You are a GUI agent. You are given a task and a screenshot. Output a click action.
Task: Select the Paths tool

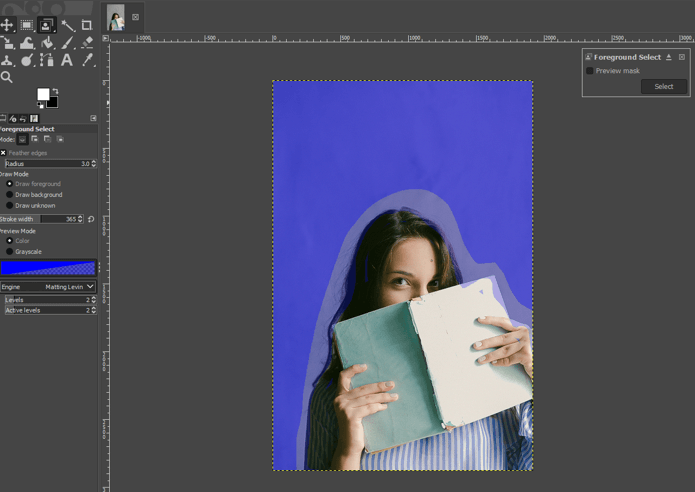pyautogui.click(x=47, y=60)
